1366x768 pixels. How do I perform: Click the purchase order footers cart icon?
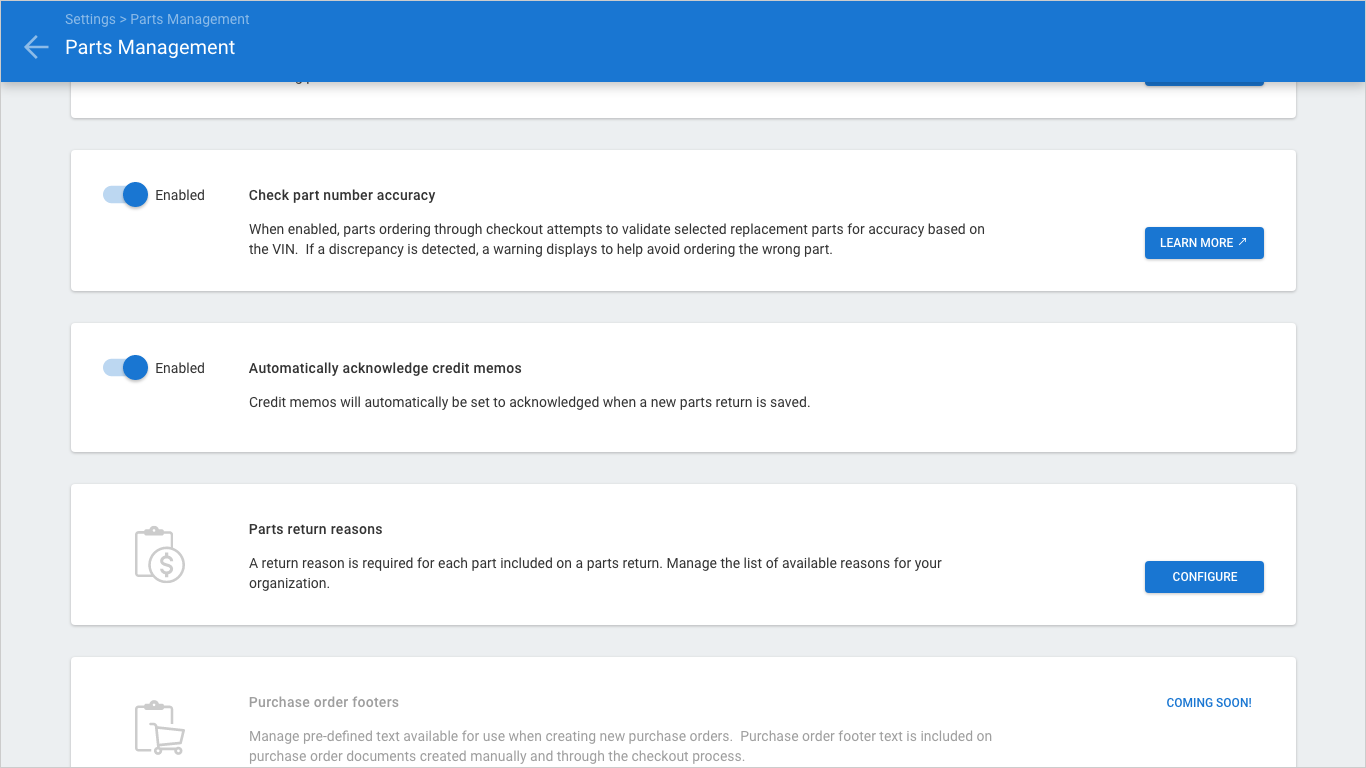click(x=159, y=727)
